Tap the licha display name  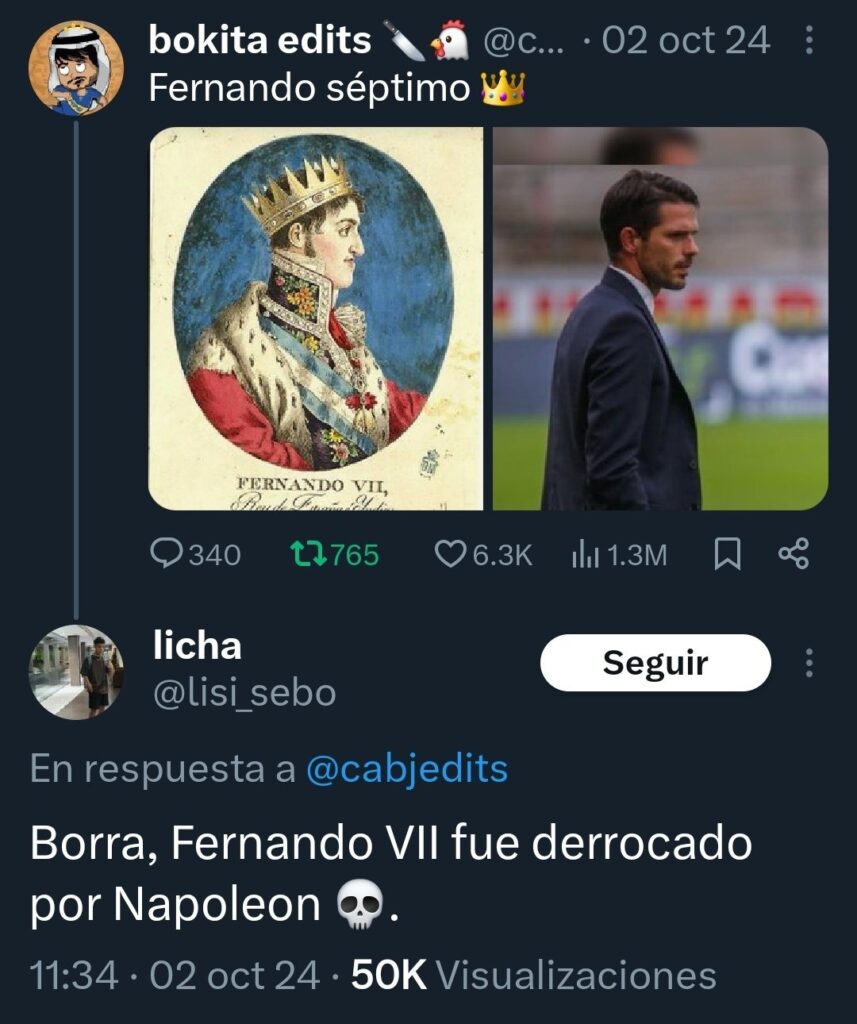tap(197, 645)
